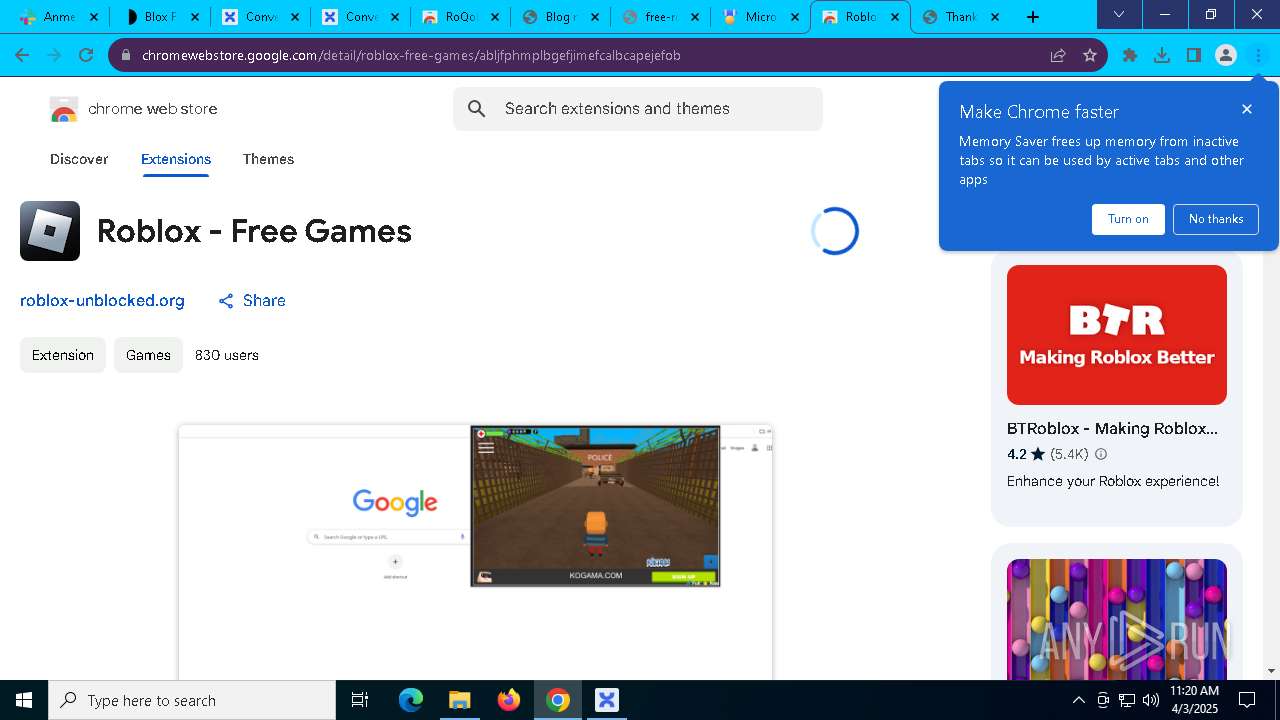Open File Explorer from taskbar
1280x720 pixels.
tap(459, 700)
